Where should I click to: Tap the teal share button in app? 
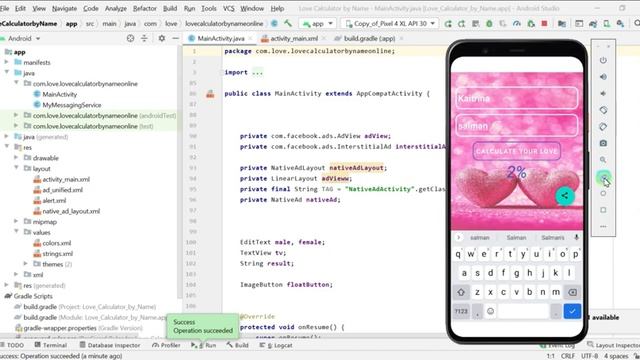[565, 196]
